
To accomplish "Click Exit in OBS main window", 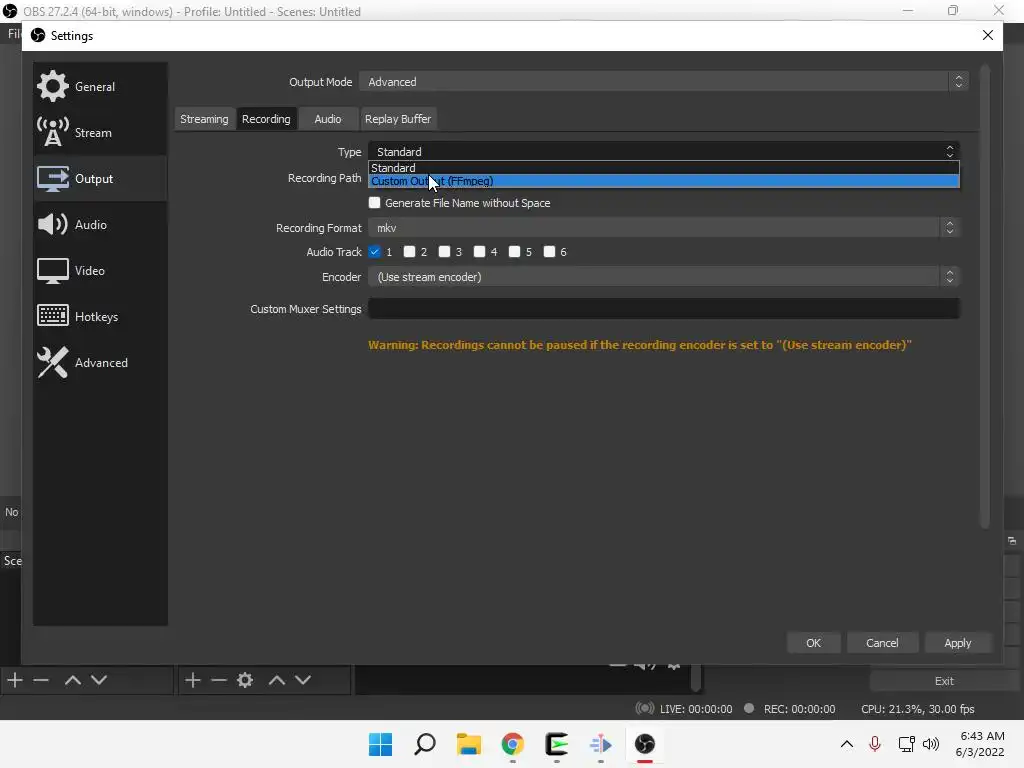I will (x=944, y=681).
